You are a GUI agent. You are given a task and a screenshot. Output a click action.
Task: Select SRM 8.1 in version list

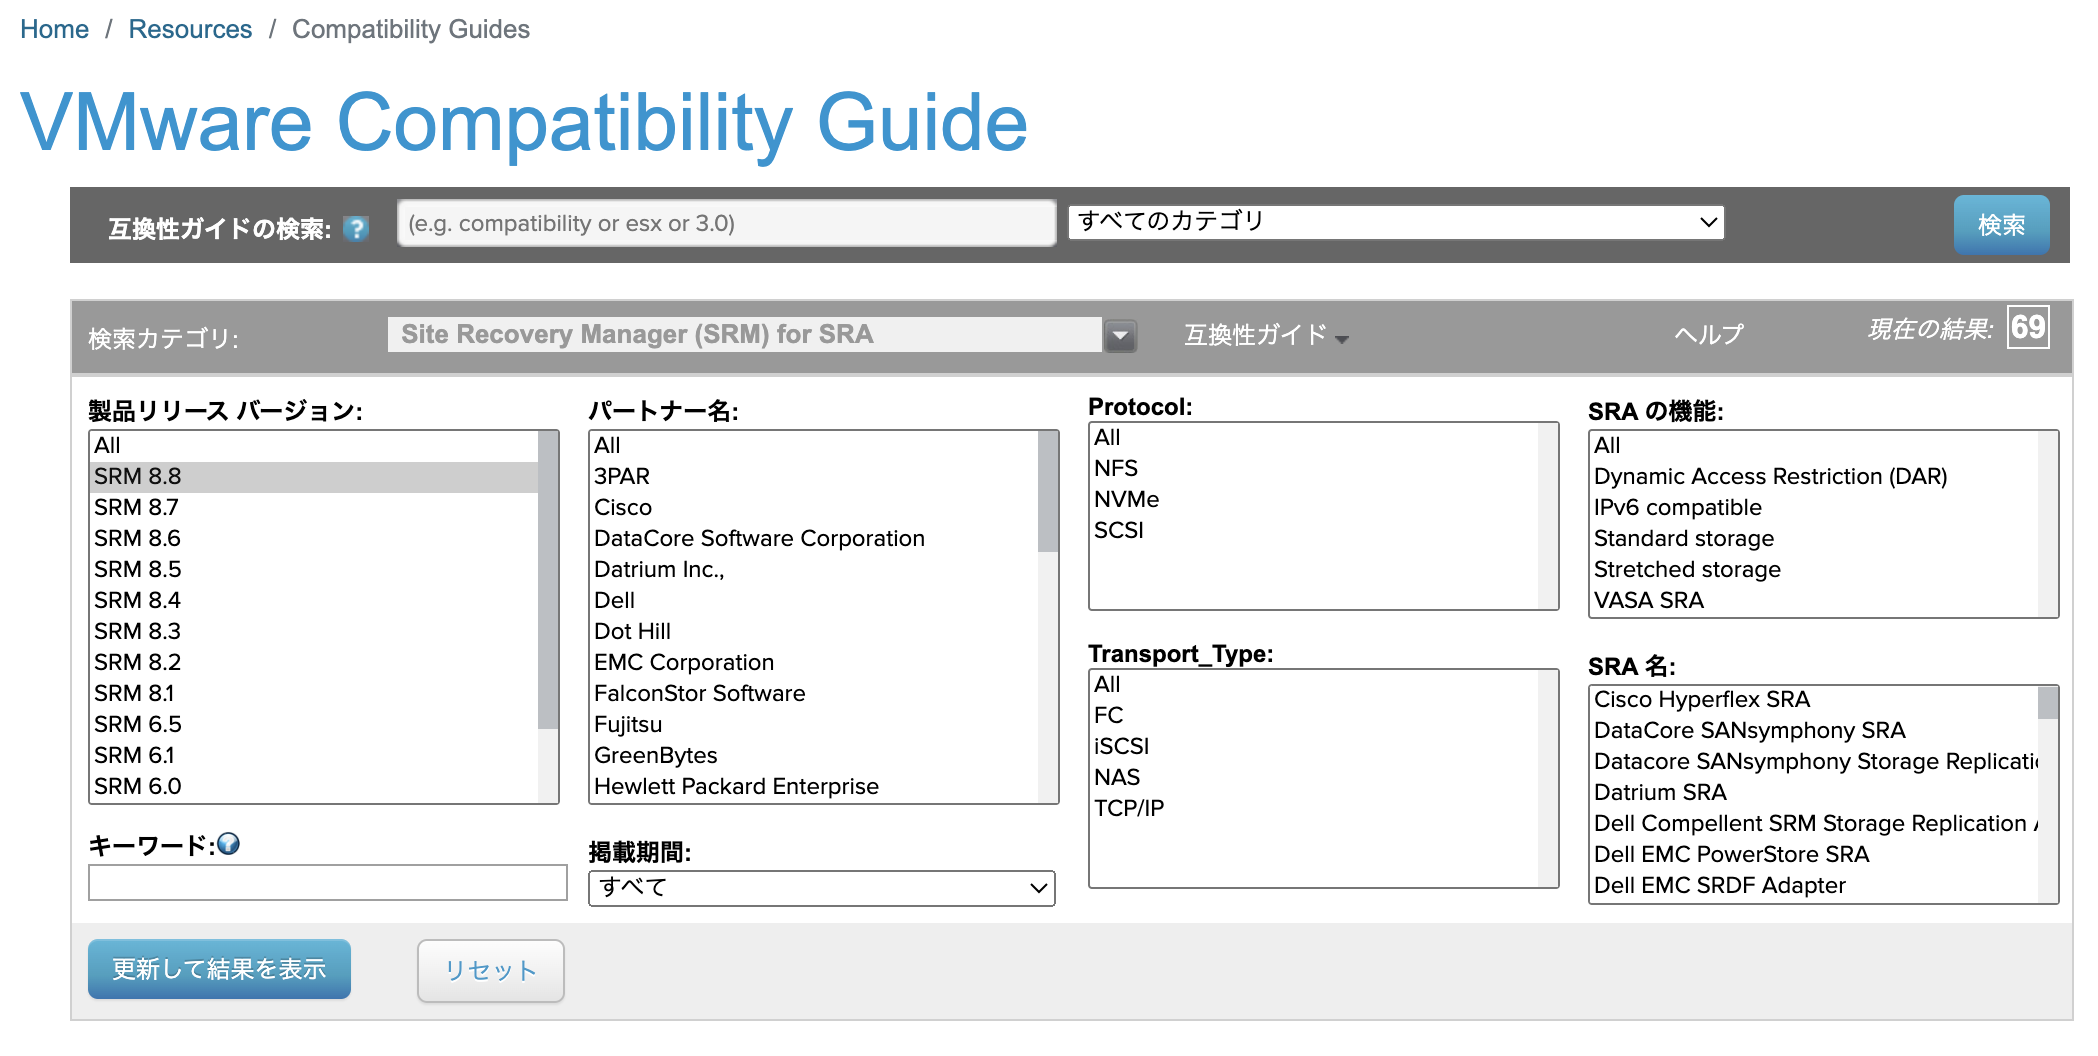click(314, 693)
